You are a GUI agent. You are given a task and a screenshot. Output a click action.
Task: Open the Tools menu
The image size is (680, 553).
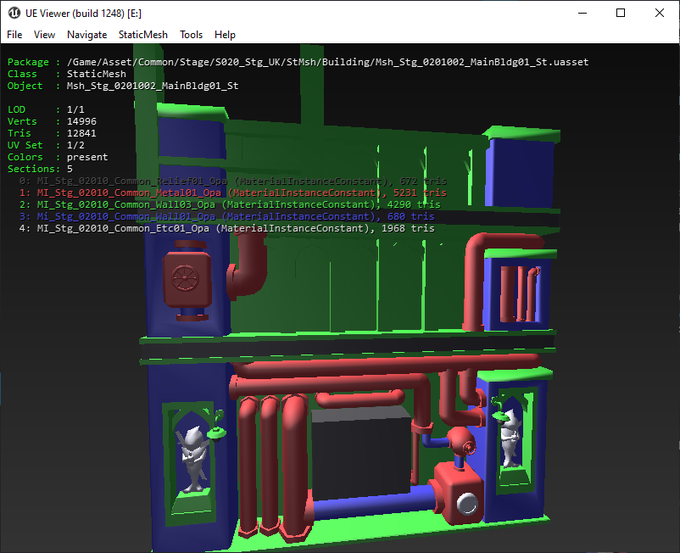point(191,34)
